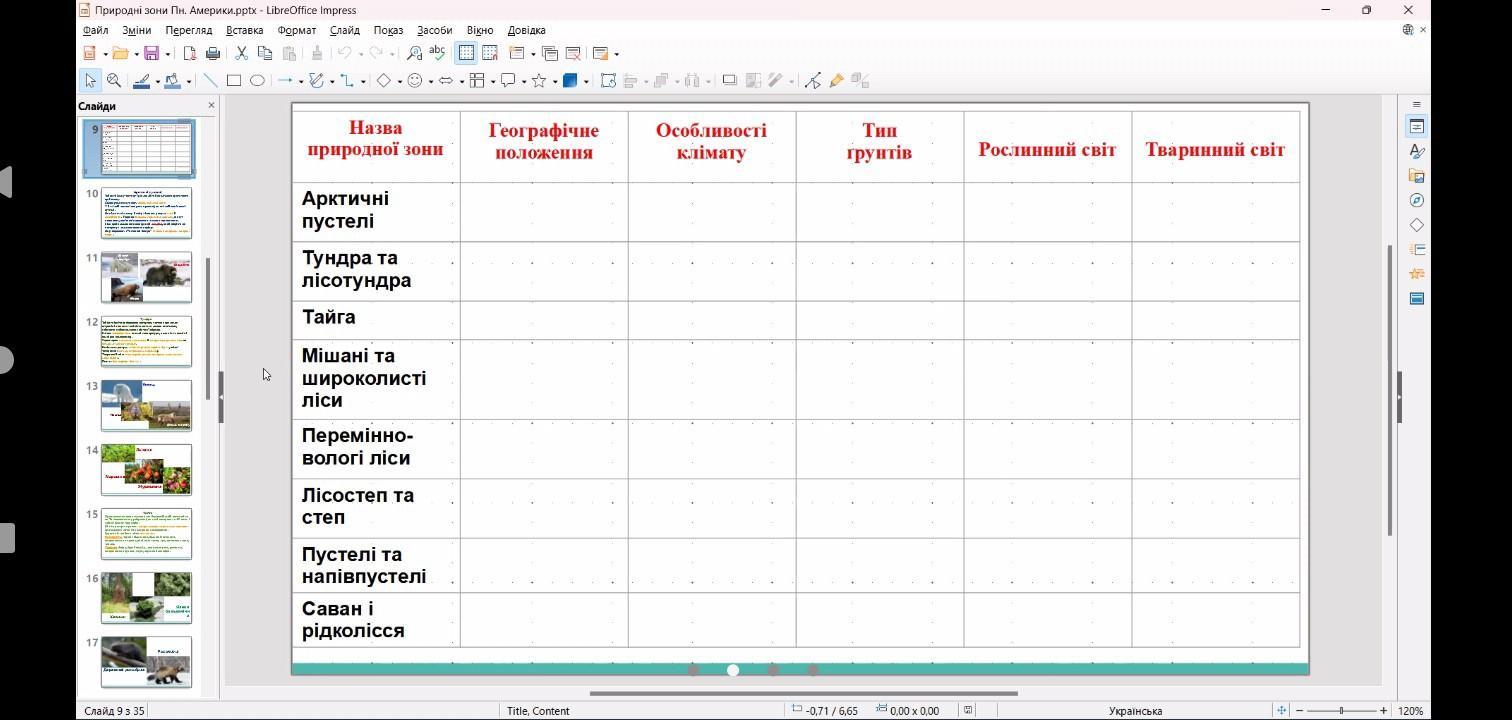Click the Cut scissors icon
The image size is (1512, 720).
point(241,53)
